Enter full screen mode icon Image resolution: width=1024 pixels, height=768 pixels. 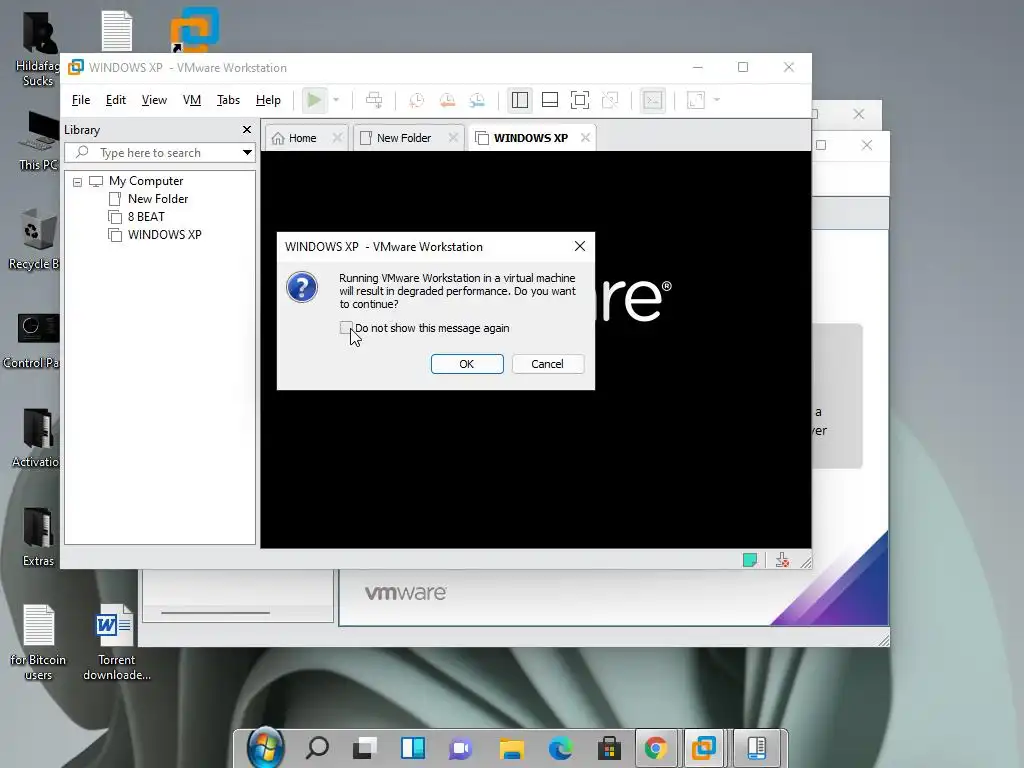click(579, 100)
